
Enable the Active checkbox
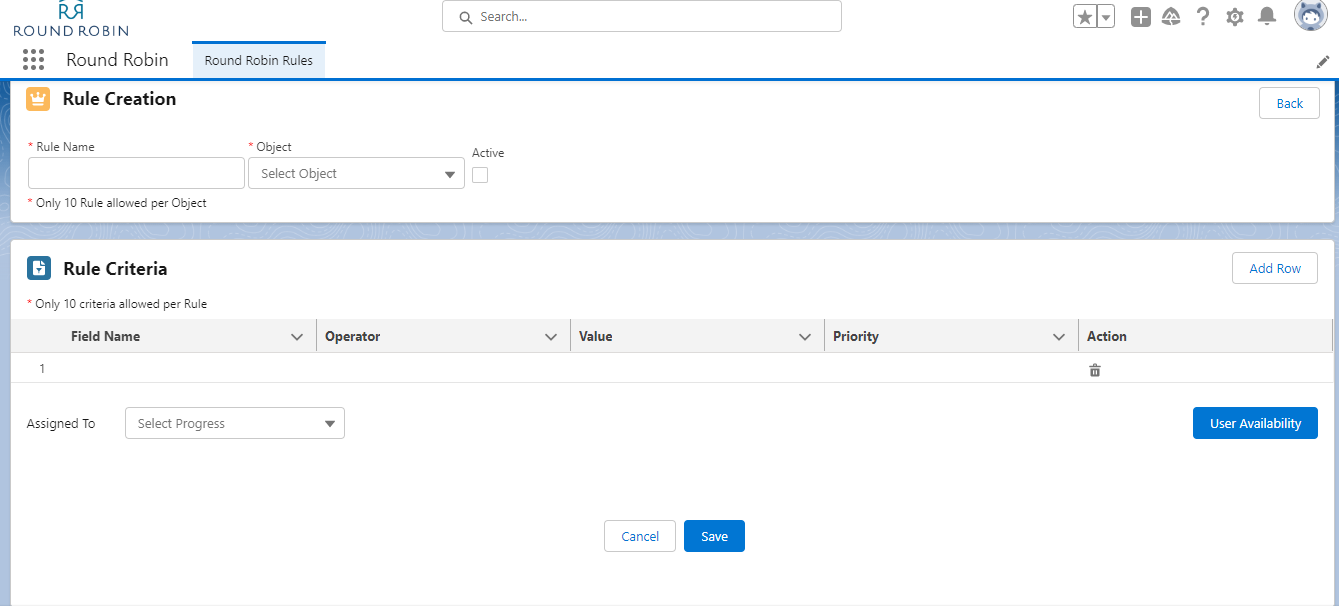[x=480, y=175]
